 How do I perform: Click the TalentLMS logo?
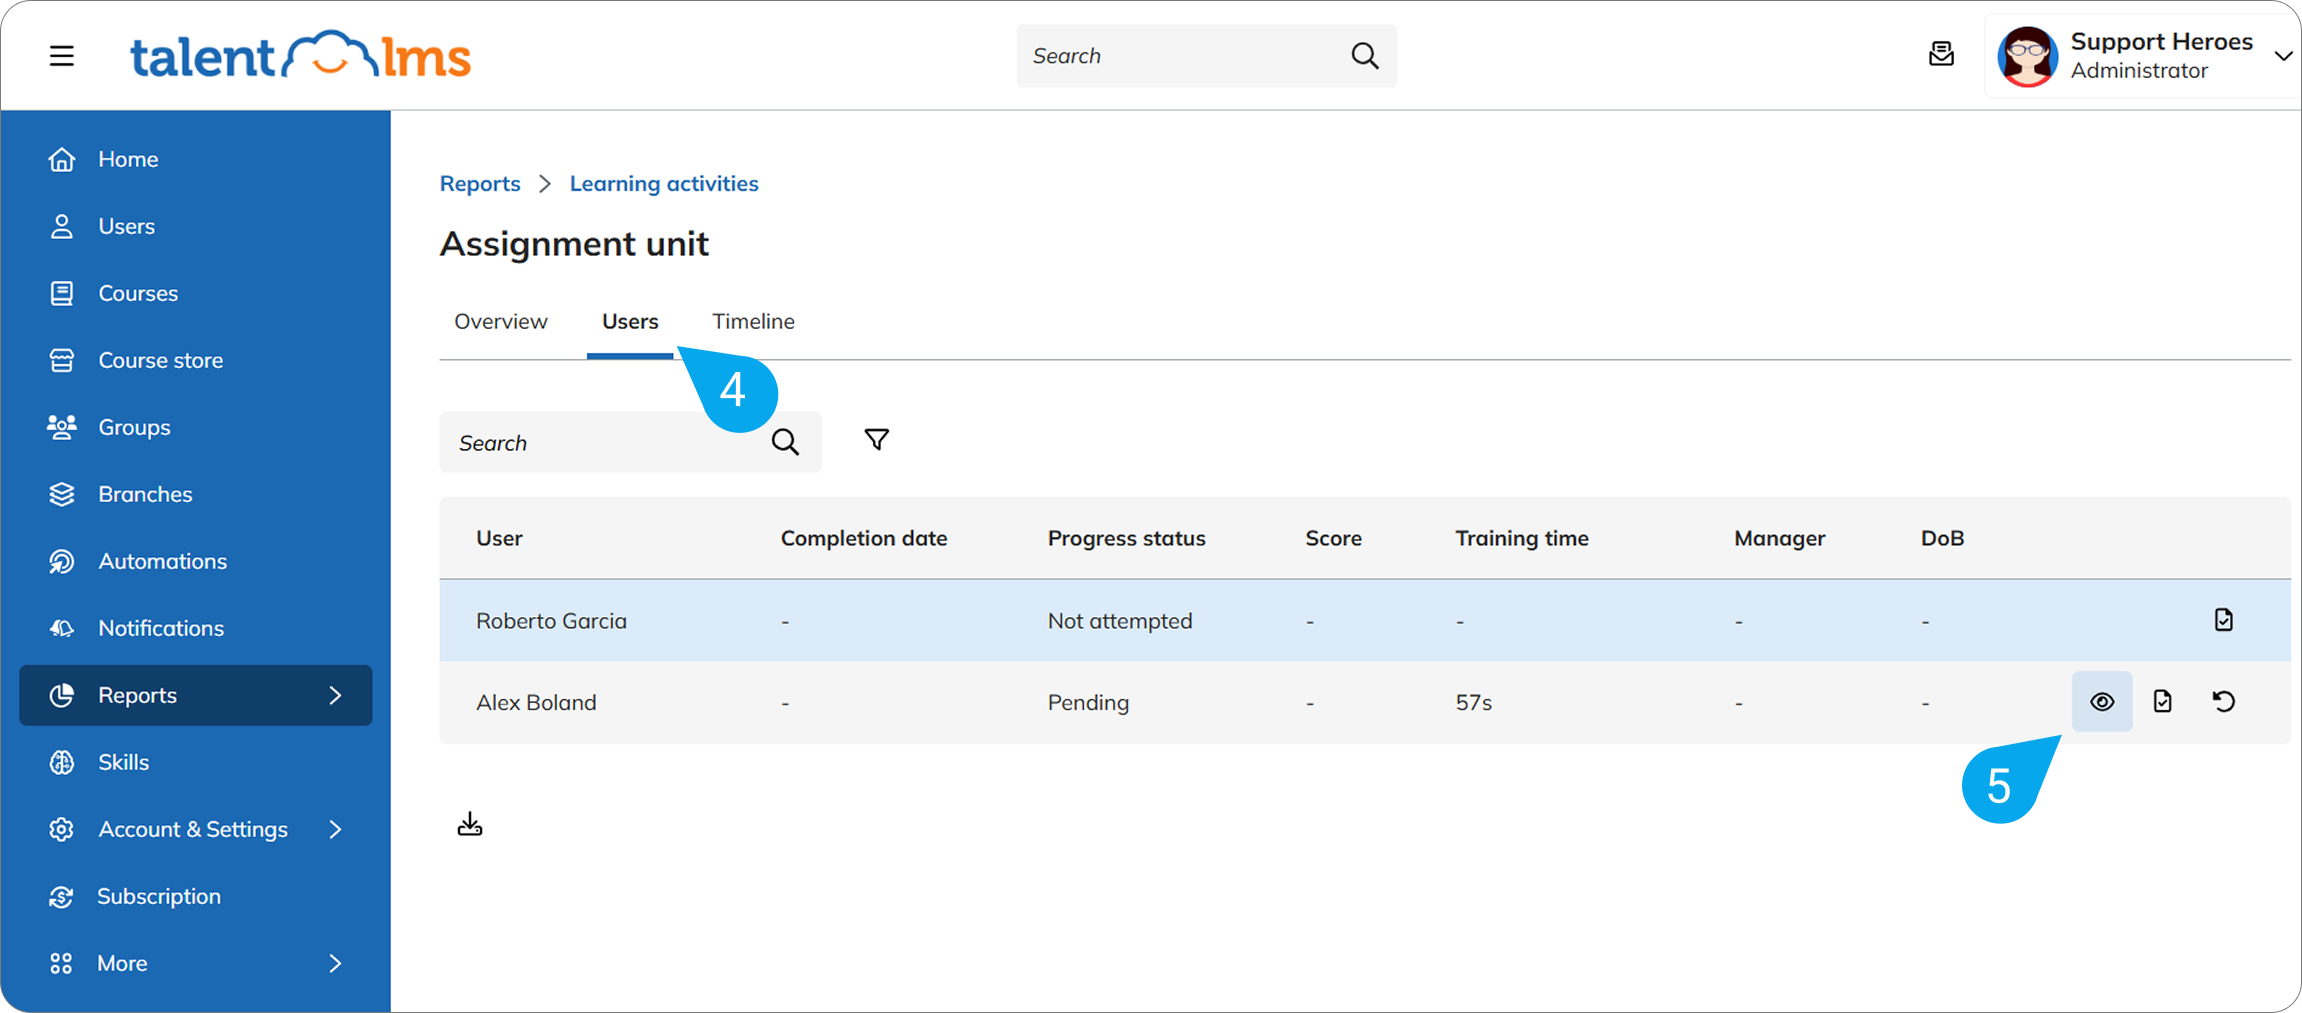click(x=300, y=56)
